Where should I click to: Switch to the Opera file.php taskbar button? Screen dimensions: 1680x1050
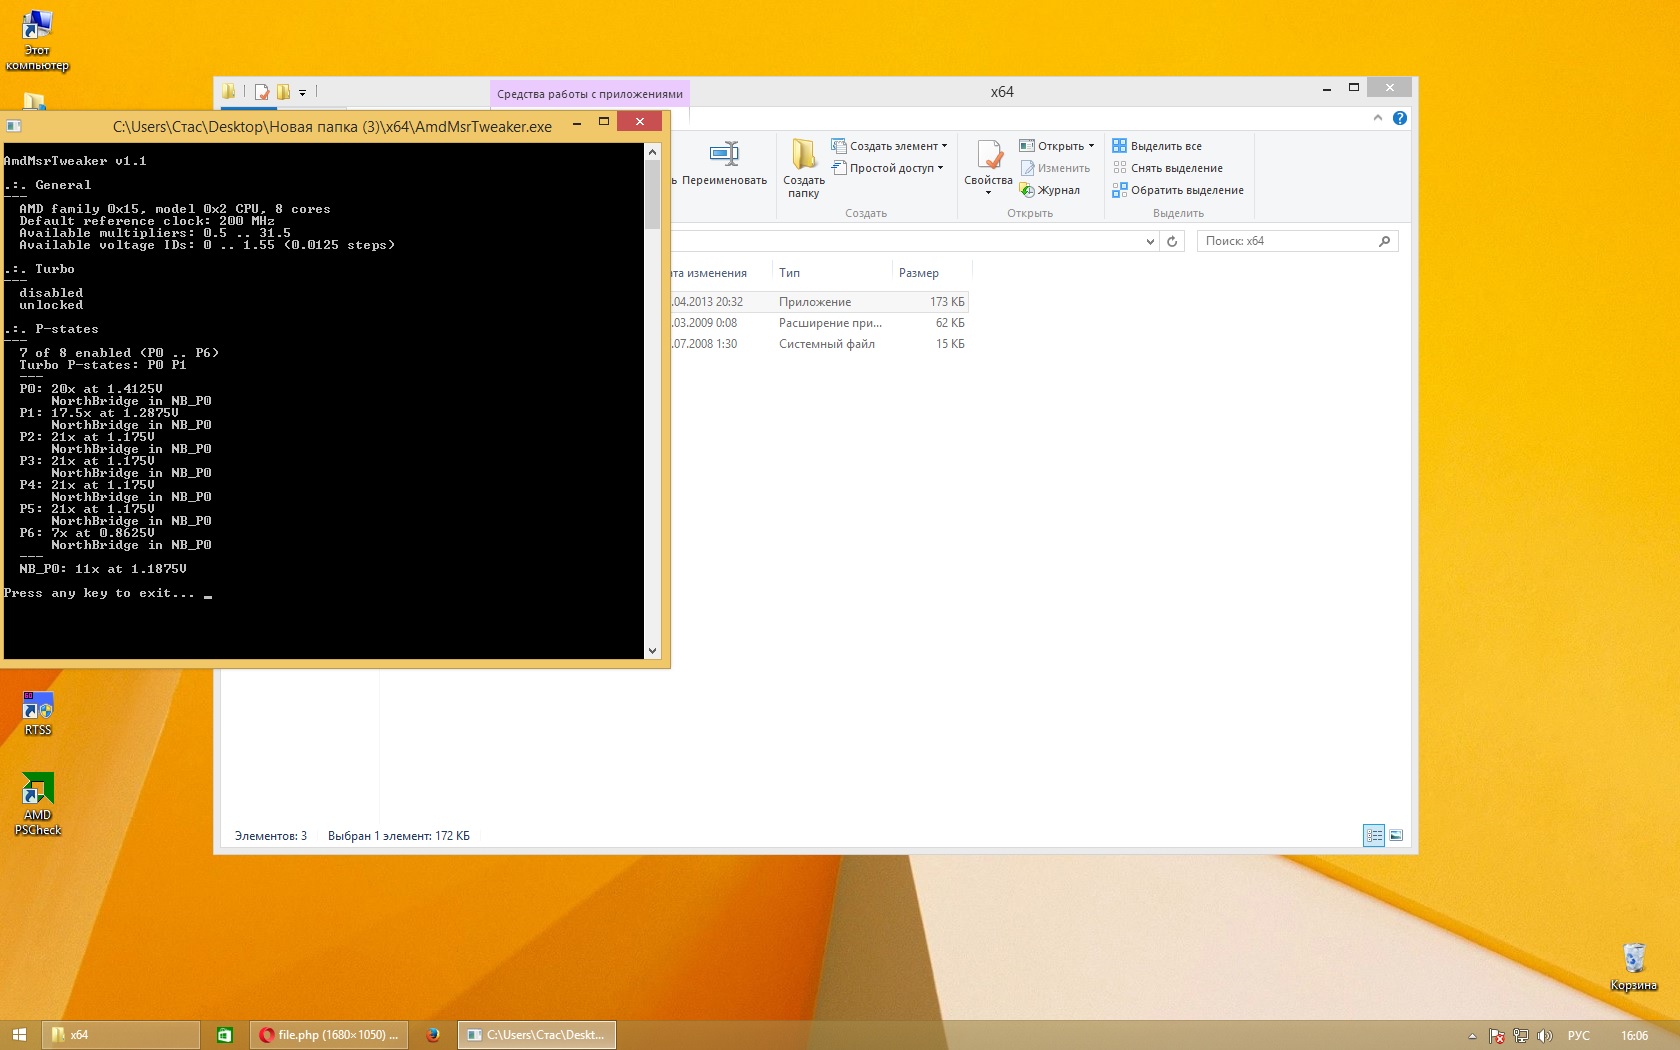coord(328,1035)
